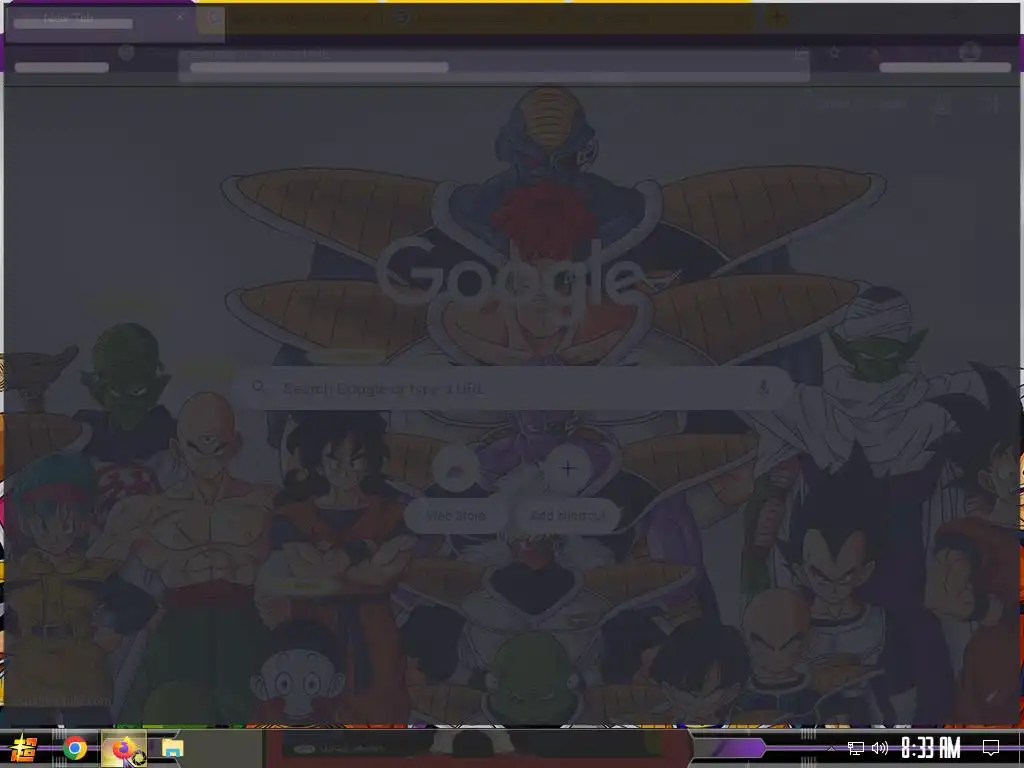The width and height of the screenshot is (1024, 768).
Task: Open Google Chrome from the taskbar
Action: coord(74,748)
